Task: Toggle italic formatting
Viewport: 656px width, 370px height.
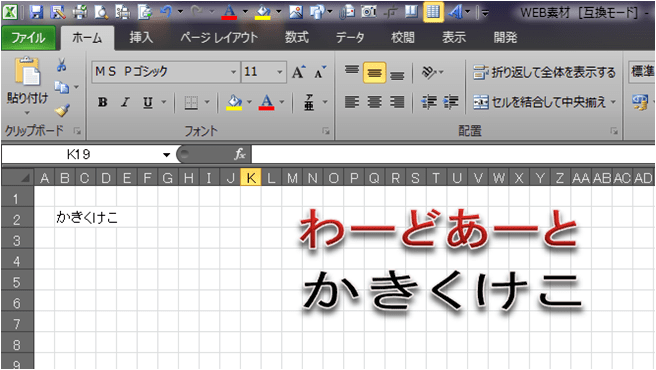Action: pos(125,102)
